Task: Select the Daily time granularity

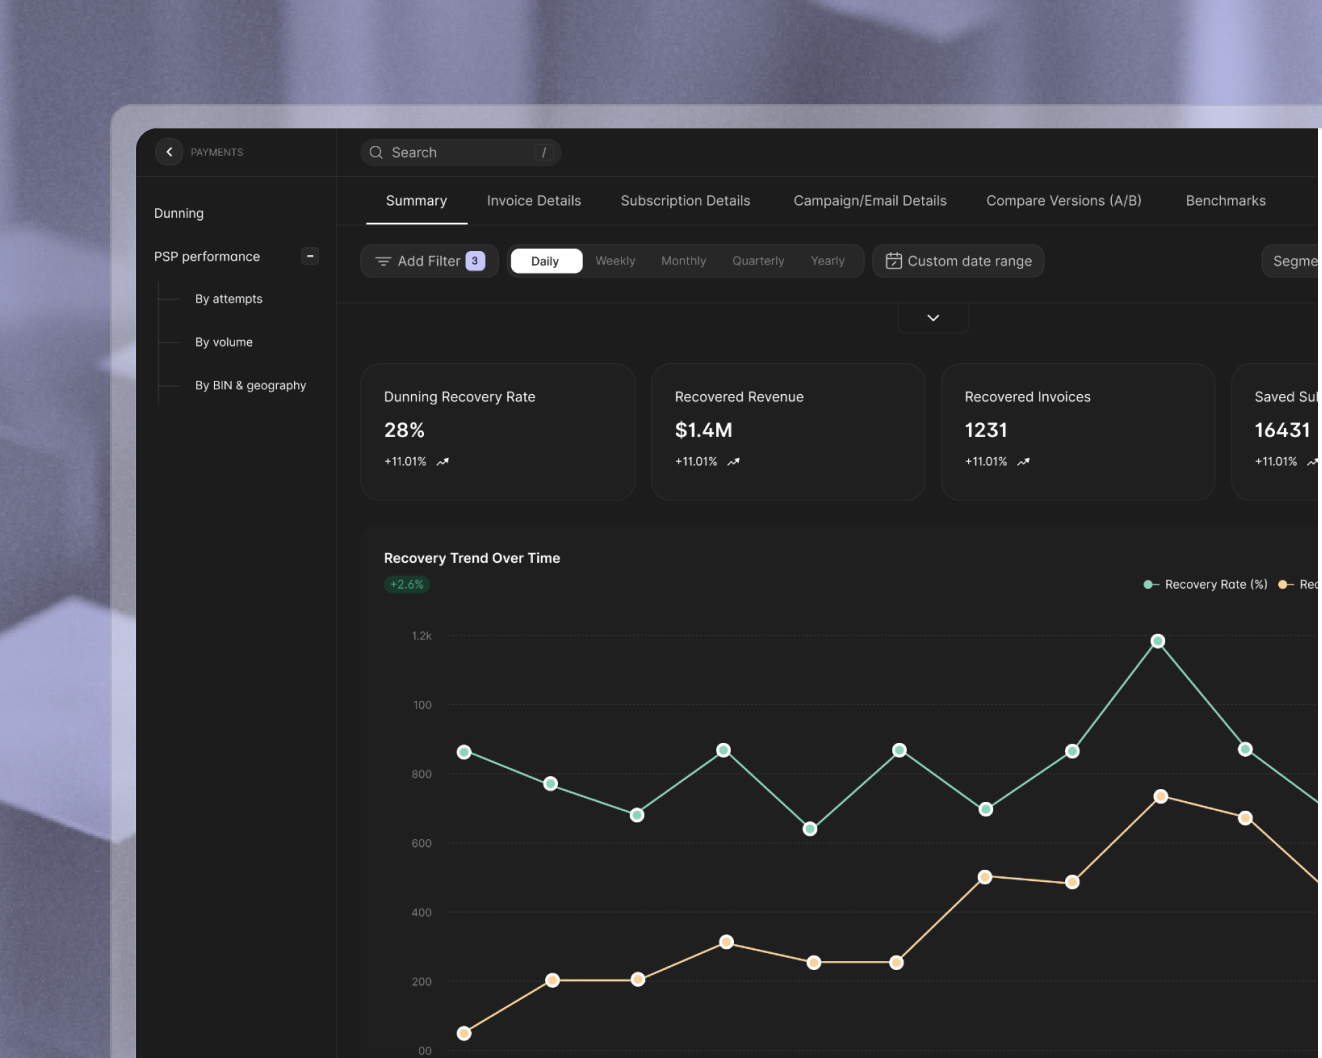Action: tap(545, 261)
